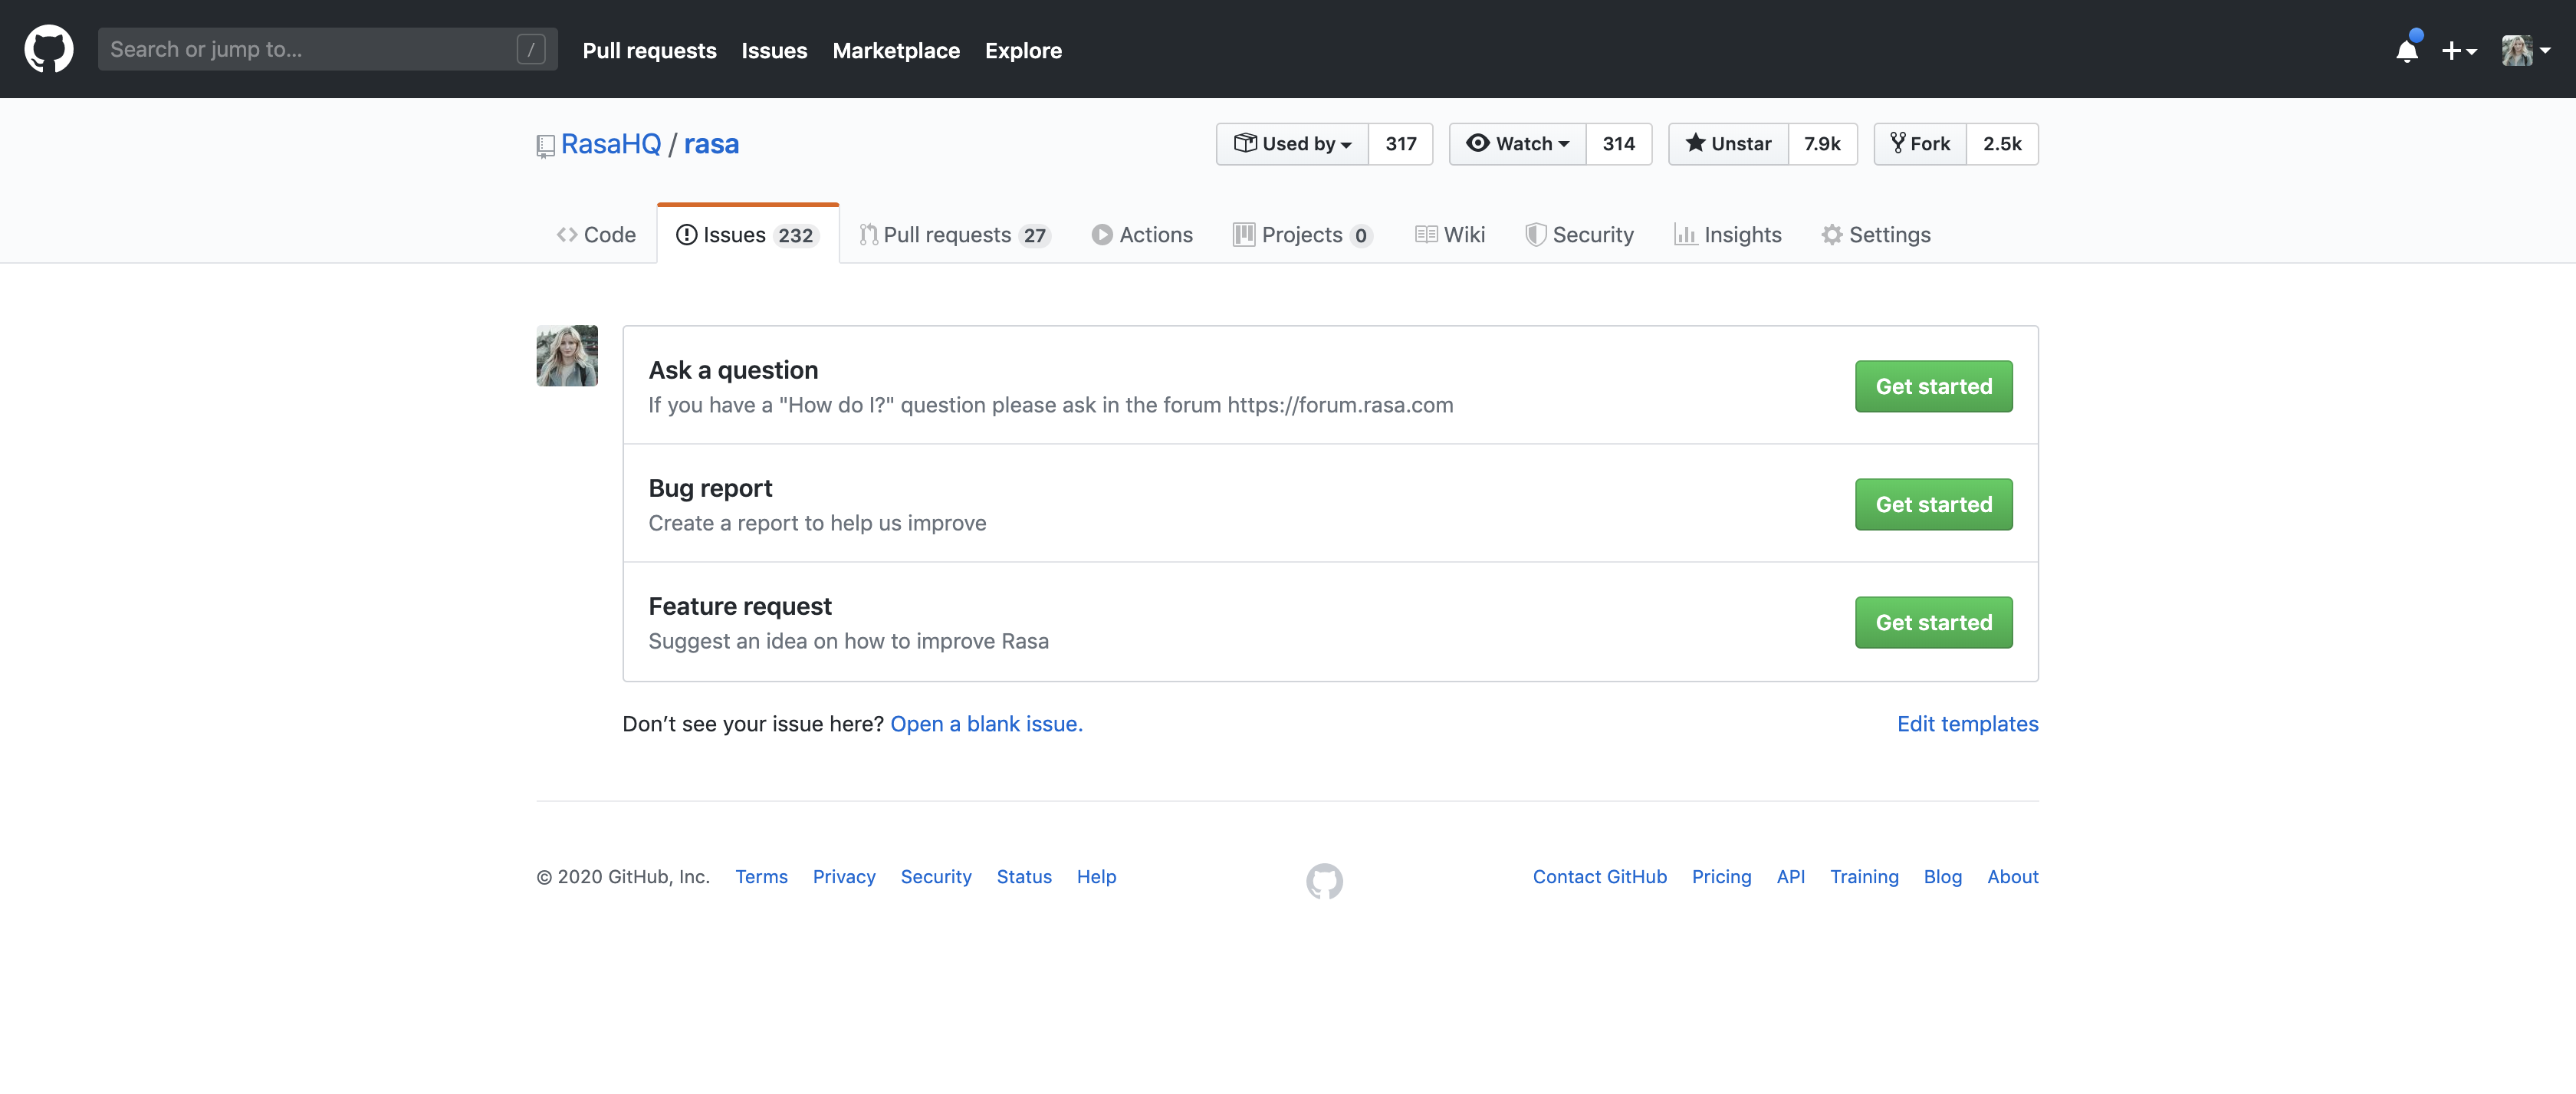Open the Wiki tab
2576x1094 pixels.
tap(1450, 235)
